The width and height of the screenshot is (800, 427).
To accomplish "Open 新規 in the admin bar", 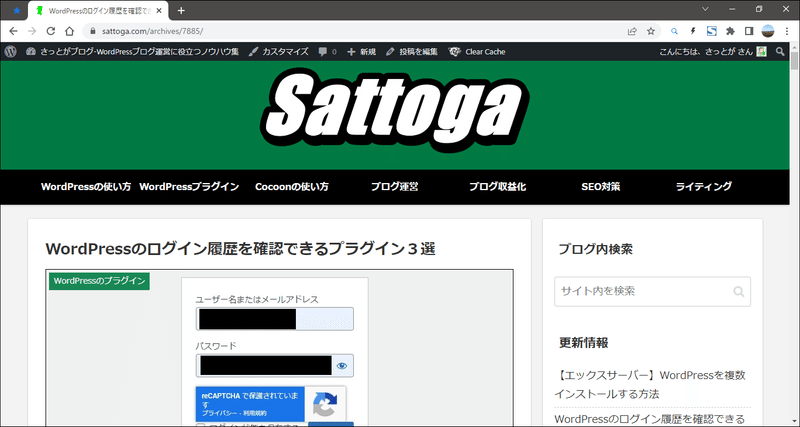I will pos(361,52).
